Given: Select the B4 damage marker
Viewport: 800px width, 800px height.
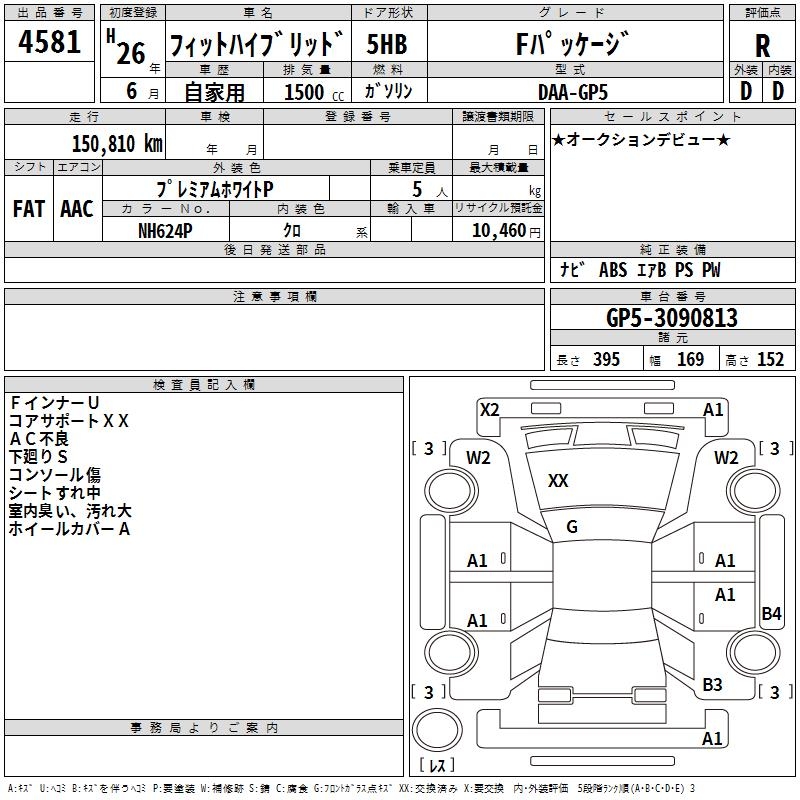Looking at the screenshot, I should pos(770,614).
